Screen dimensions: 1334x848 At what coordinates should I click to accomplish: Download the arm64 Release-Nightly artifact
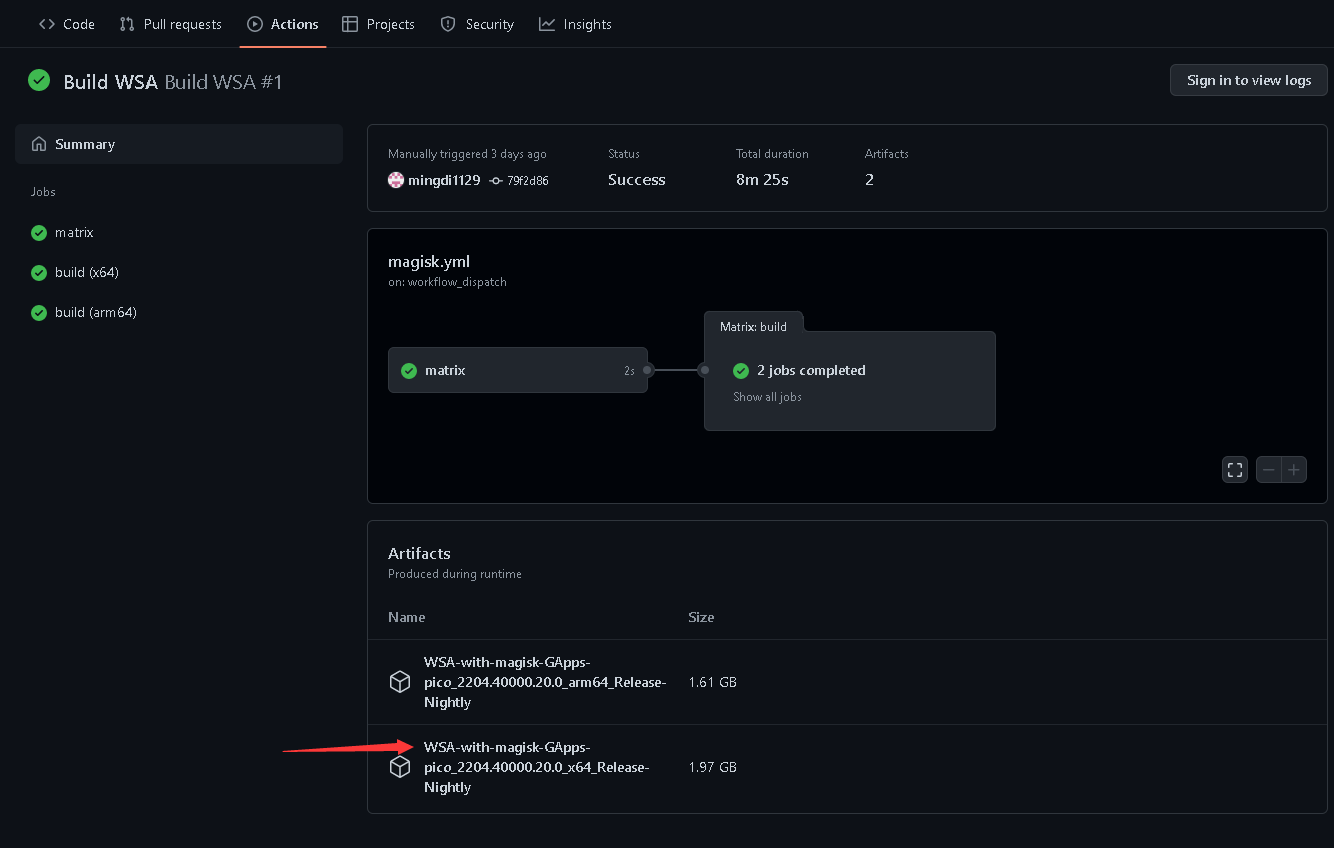(545, 682)
